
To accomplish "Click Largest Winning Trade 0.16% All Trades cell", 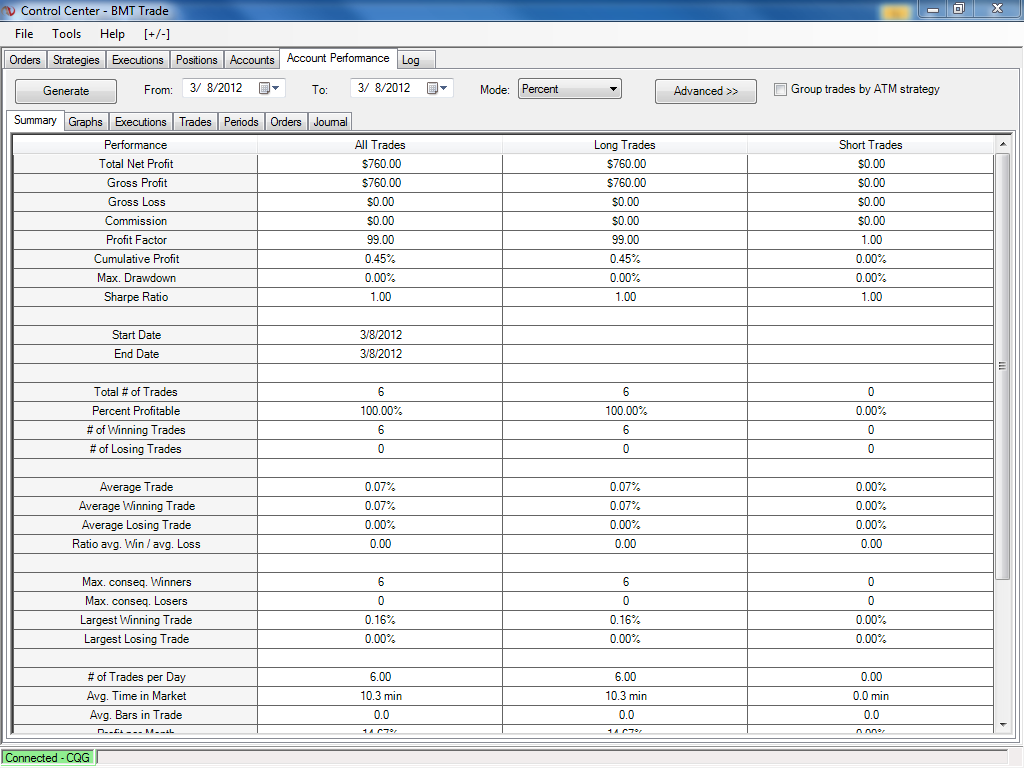I will pos(380,620).
